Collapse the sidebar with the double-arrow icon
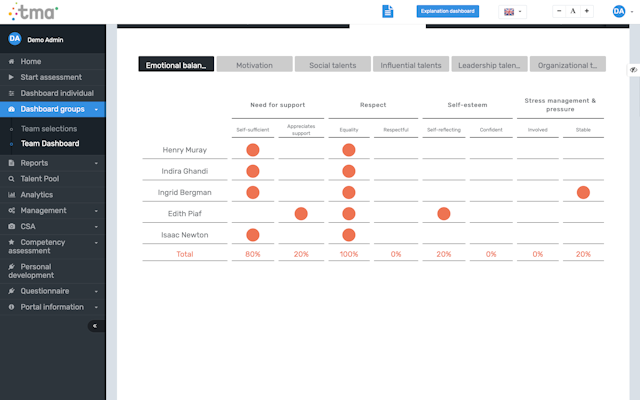The image size is (640, 400). tap(95, 325)
